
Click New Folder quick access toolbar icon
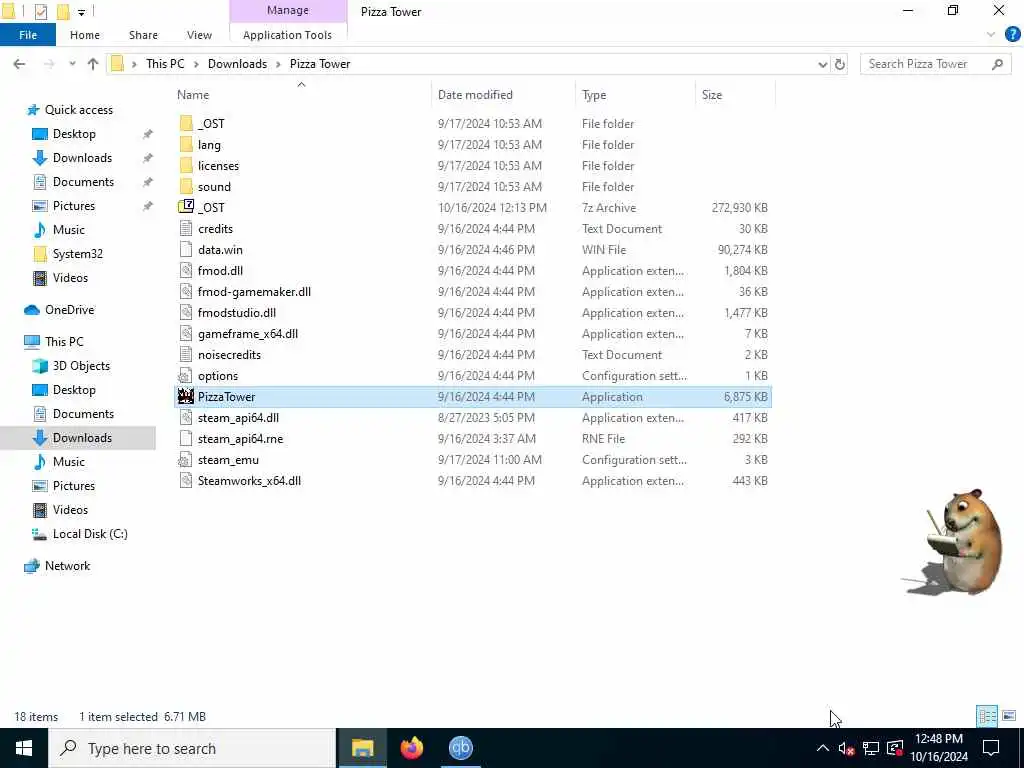(x=63, y=11)
